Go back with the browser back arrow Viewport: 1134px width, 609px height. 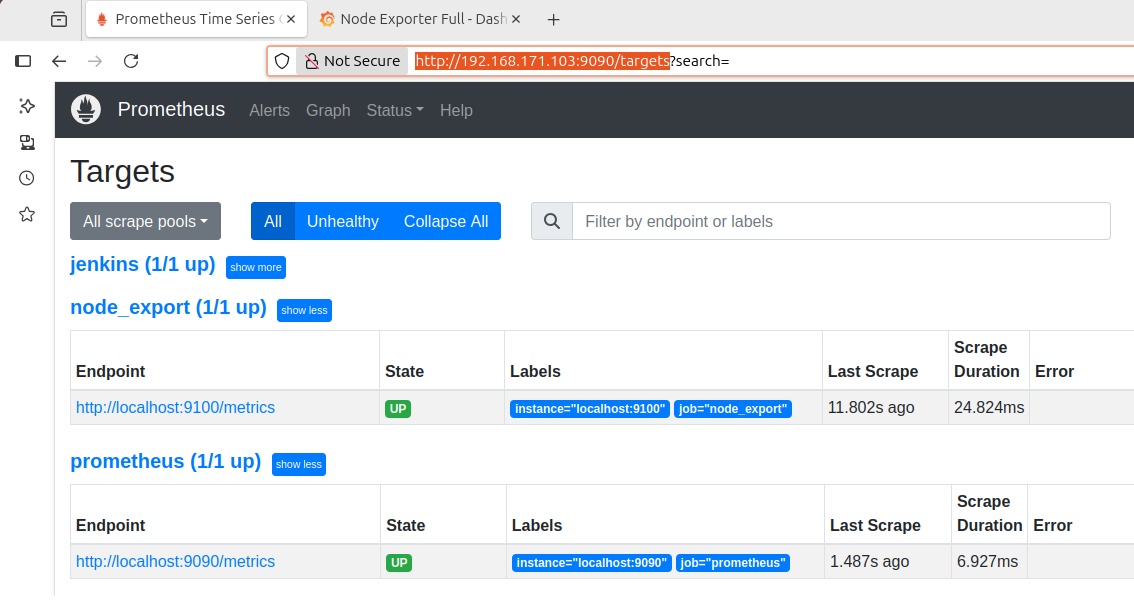tap(59, 61)
